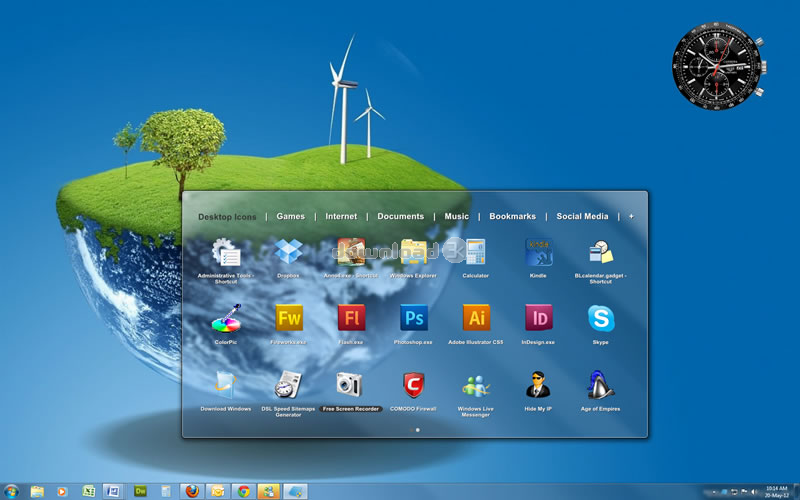Open the Download Windows icon
Screen dimensions: 800x500
point(226,385)
